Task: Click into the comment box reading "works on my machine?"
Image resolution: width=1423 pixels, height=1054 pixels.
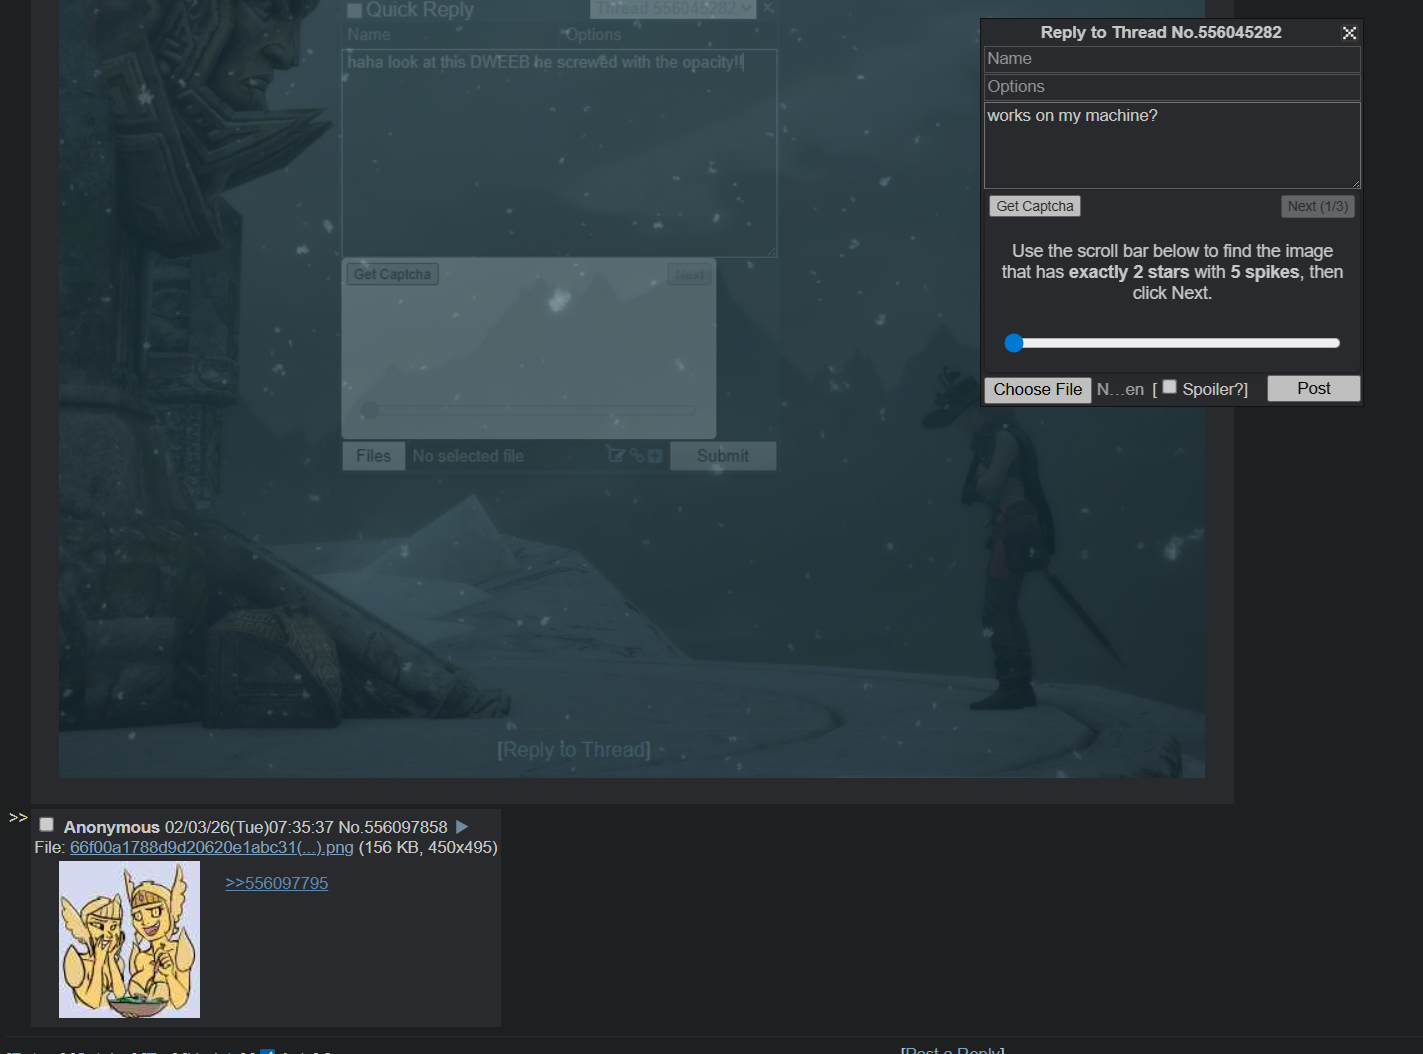Action: pyautogui.click(x=1172, y=146)
